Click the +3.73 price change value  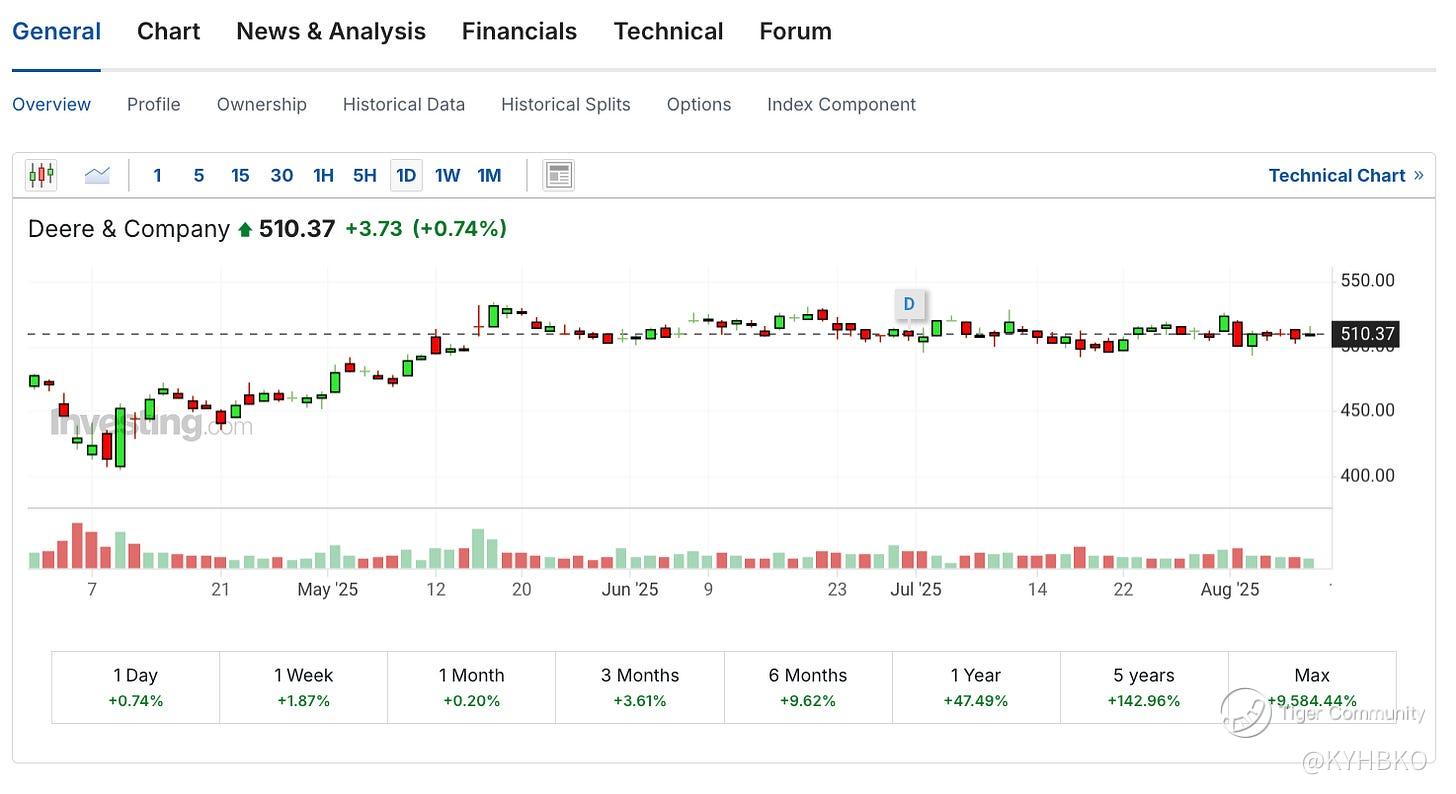pos(374,229)
